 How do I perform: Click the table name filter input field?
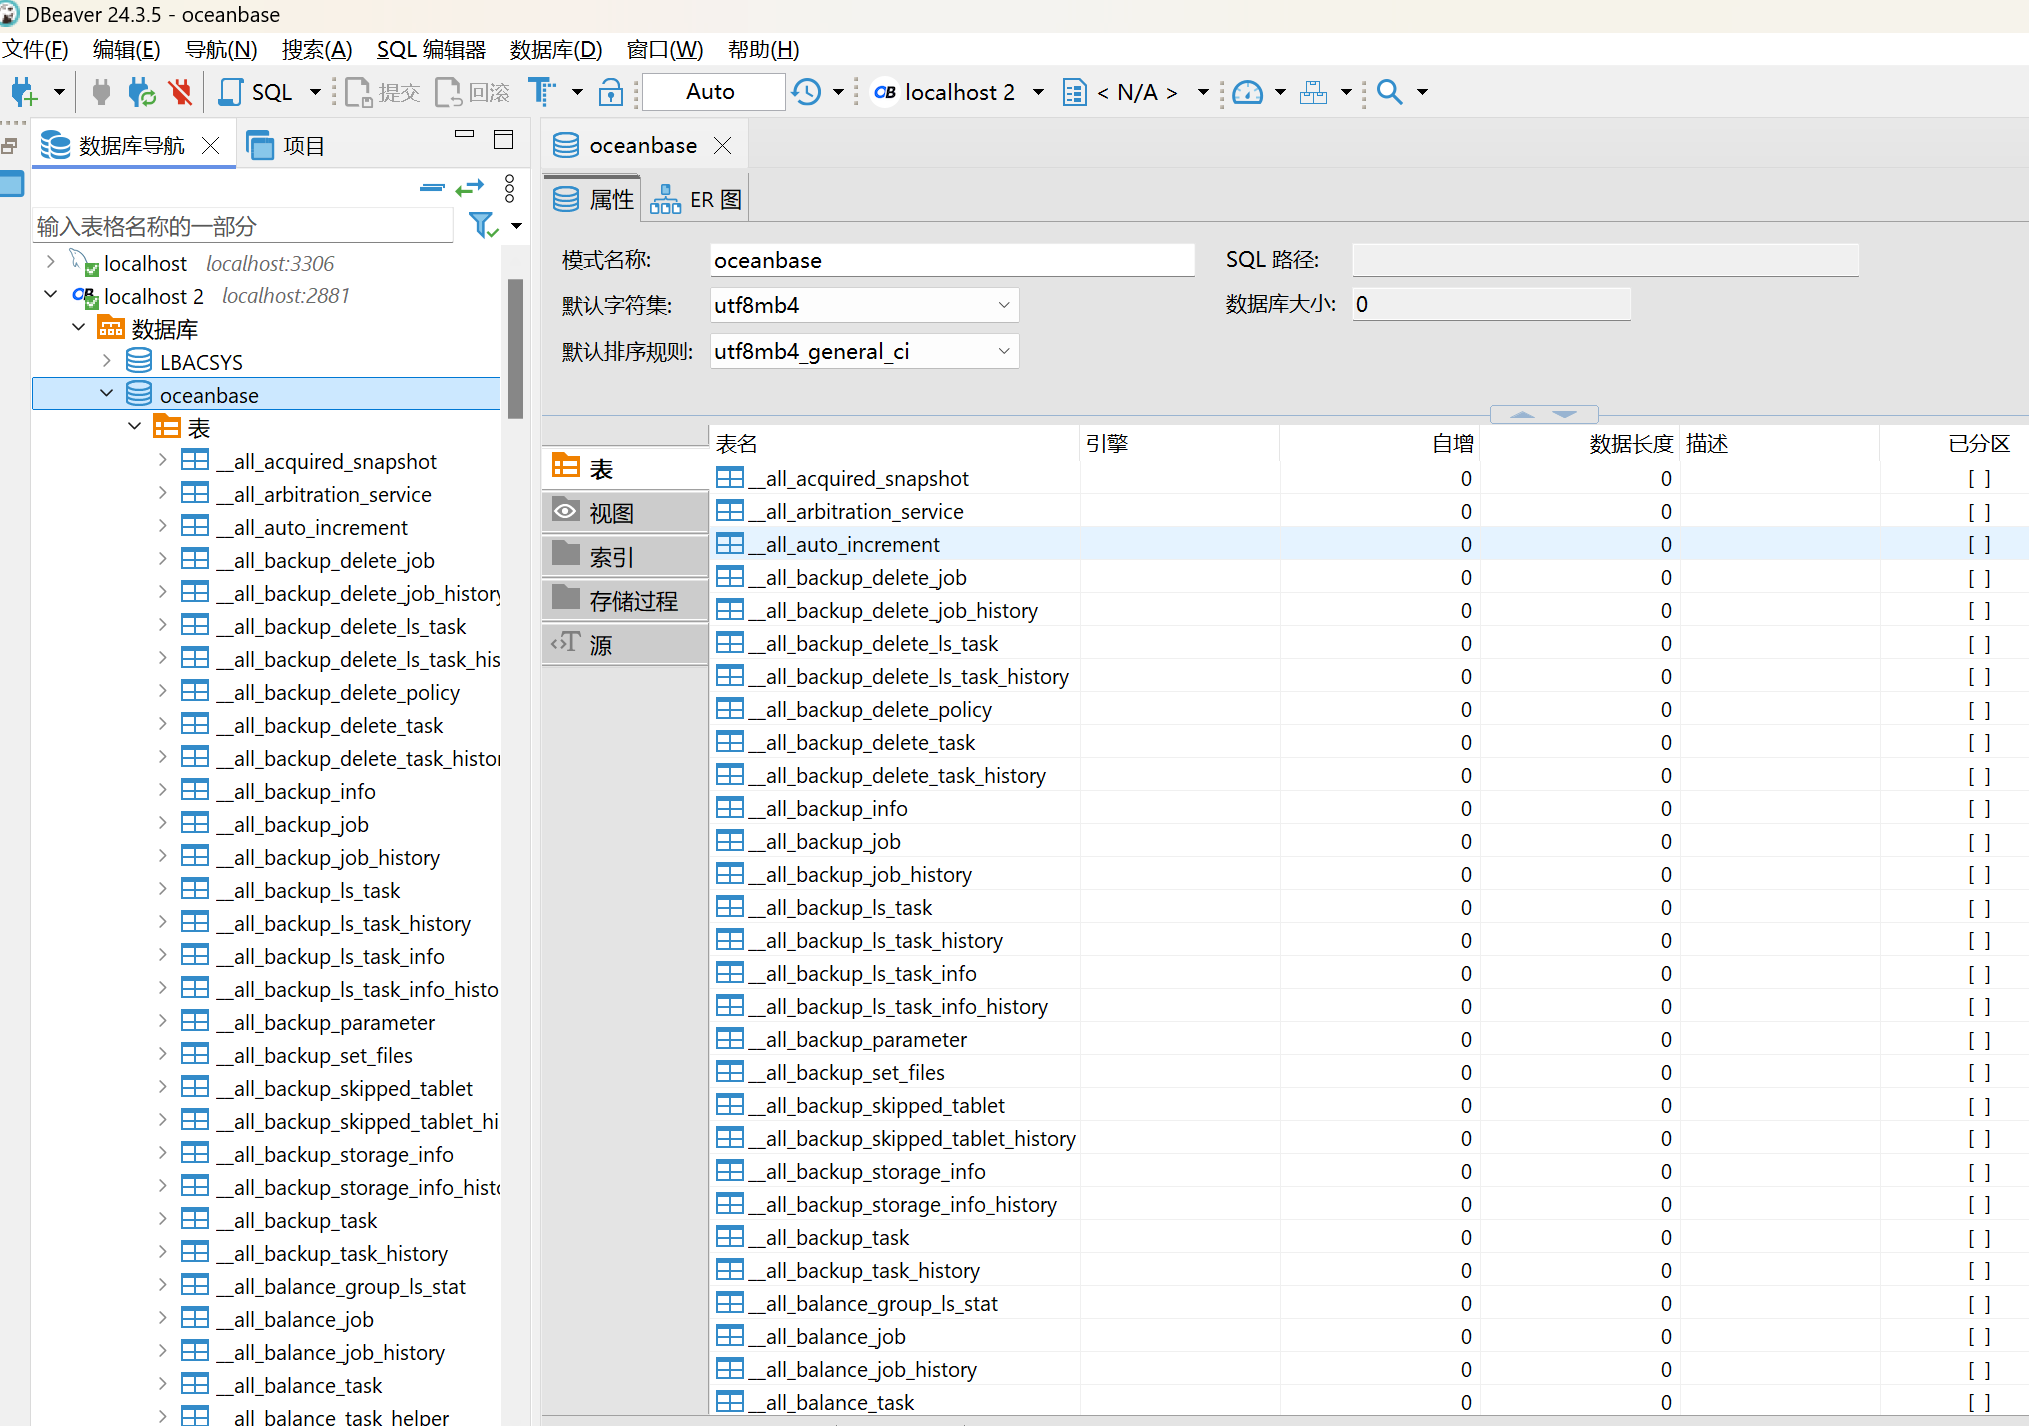244,226
